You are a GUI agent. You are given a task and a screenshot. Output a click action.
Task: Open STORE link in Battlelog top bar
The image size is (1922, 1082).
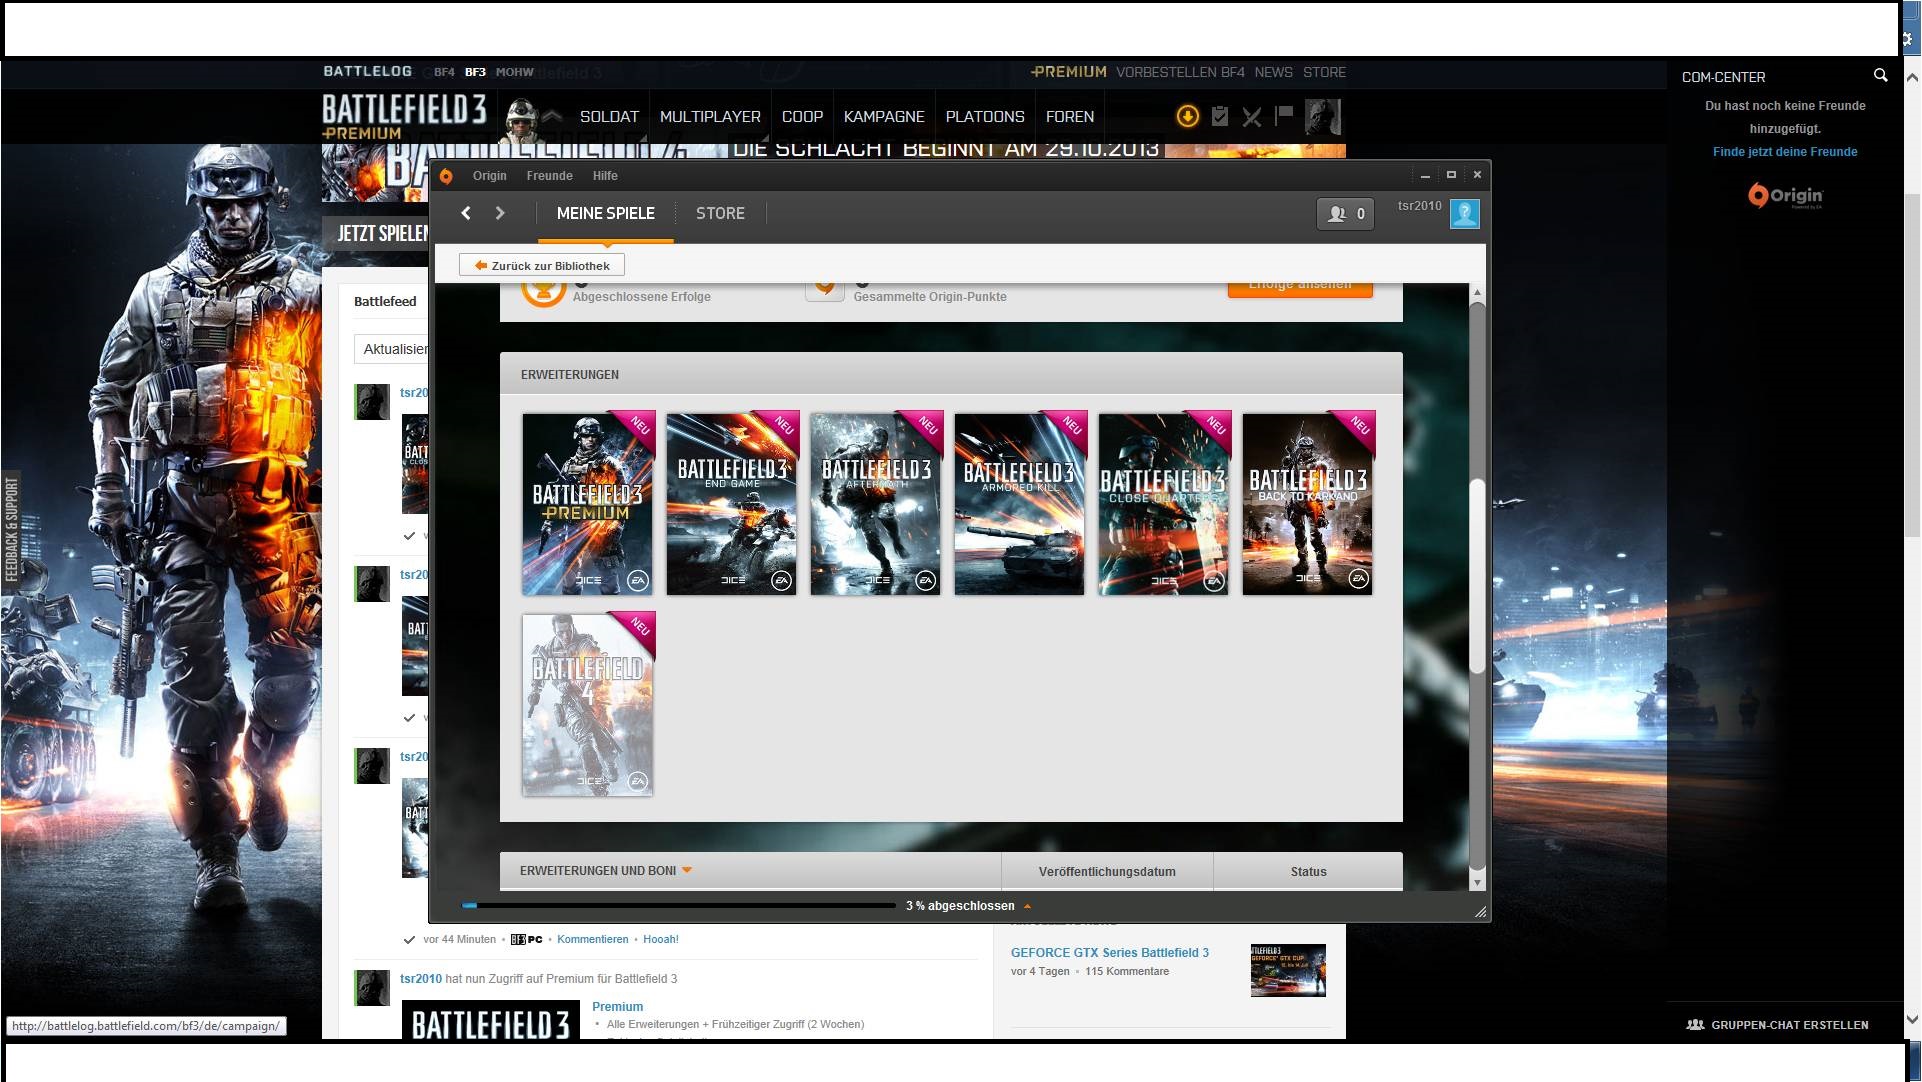1324,72
